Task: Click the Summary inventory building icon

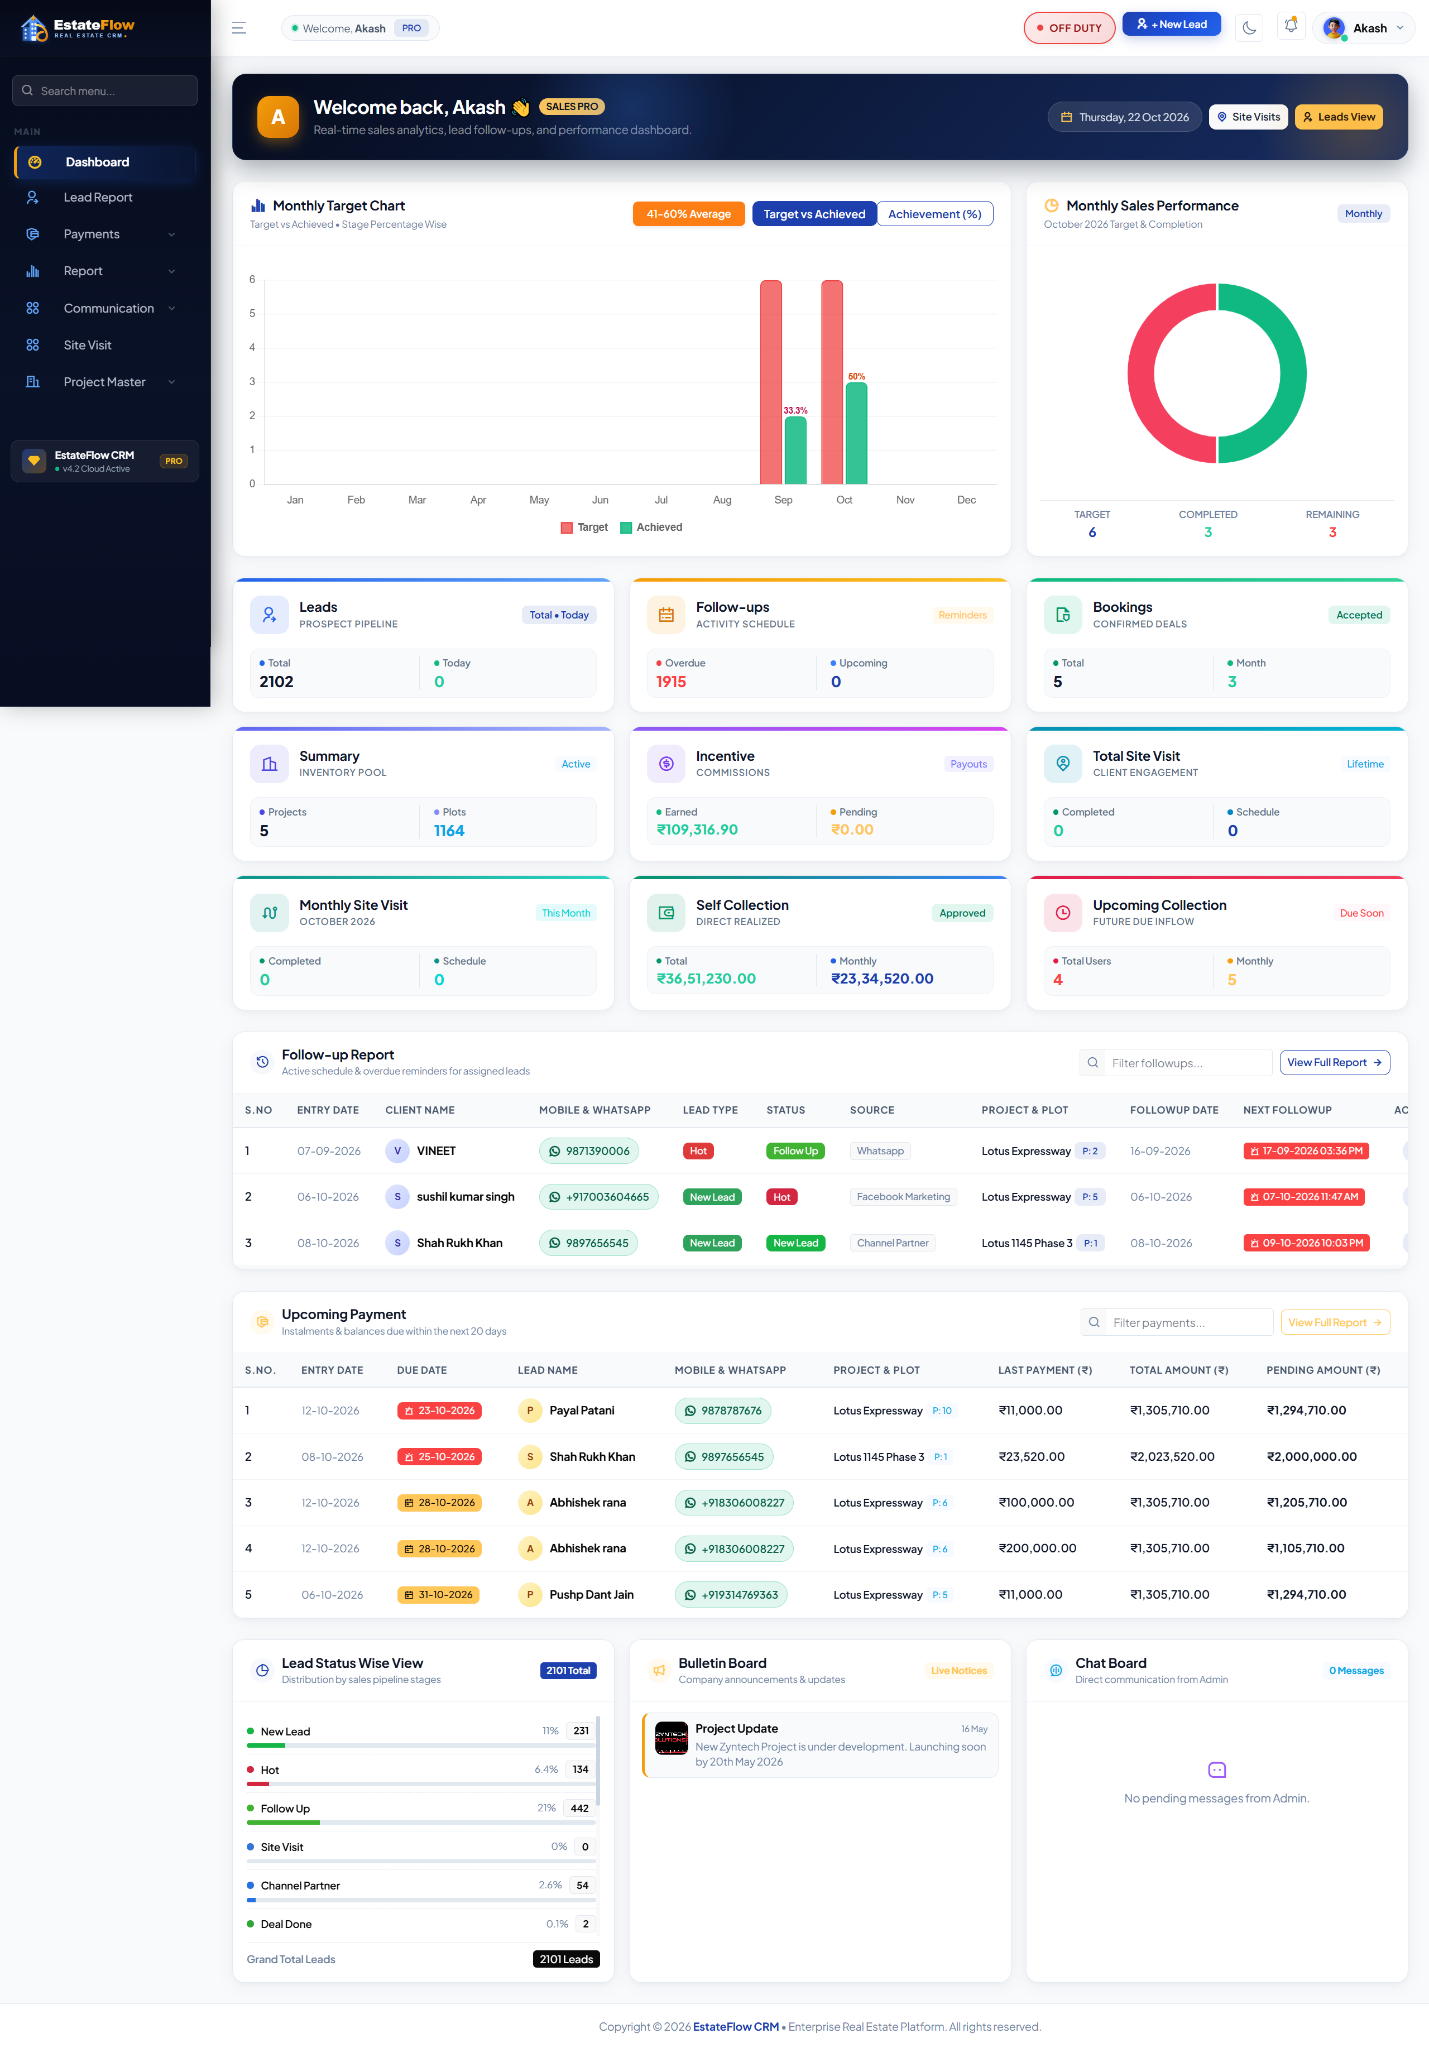Action: 269,764
